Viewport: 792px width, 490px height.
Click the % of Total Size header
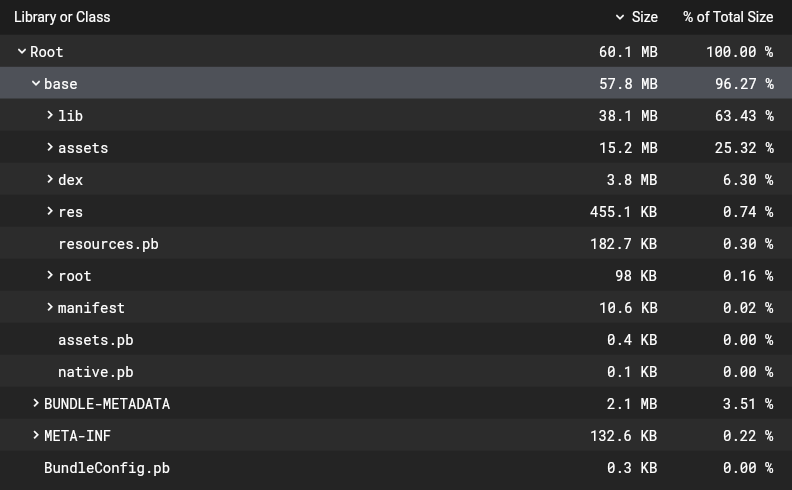tap(728, 17)
